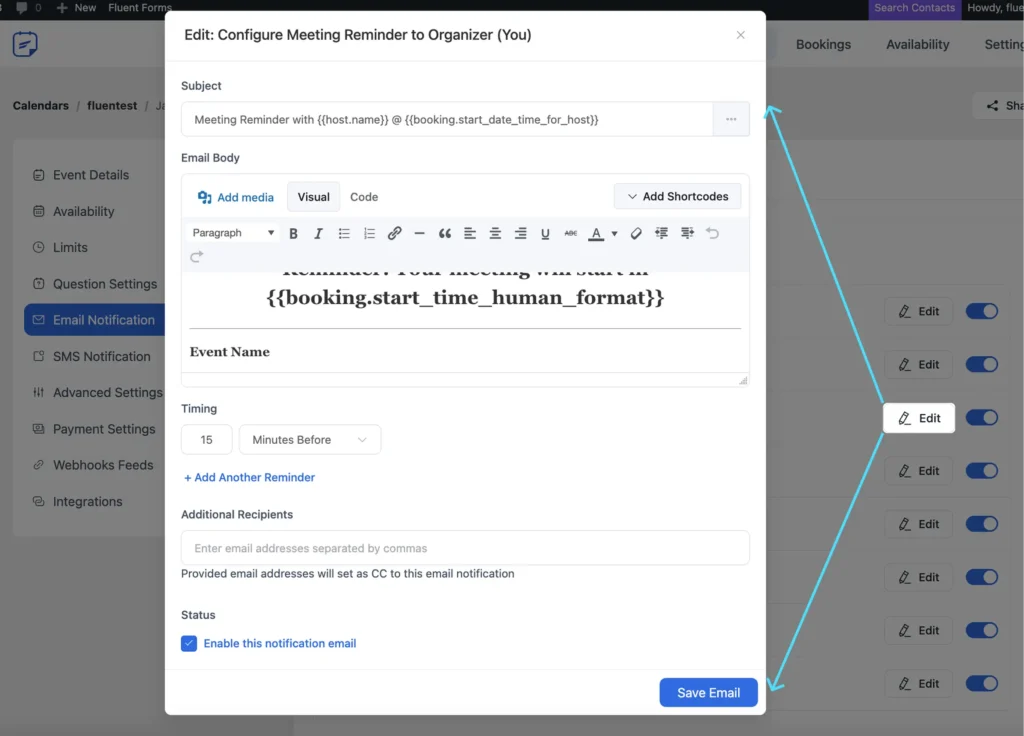Open the Paragraph format dropdown
The width and height of the screenshot is (1024, 736).
[232, 233]
